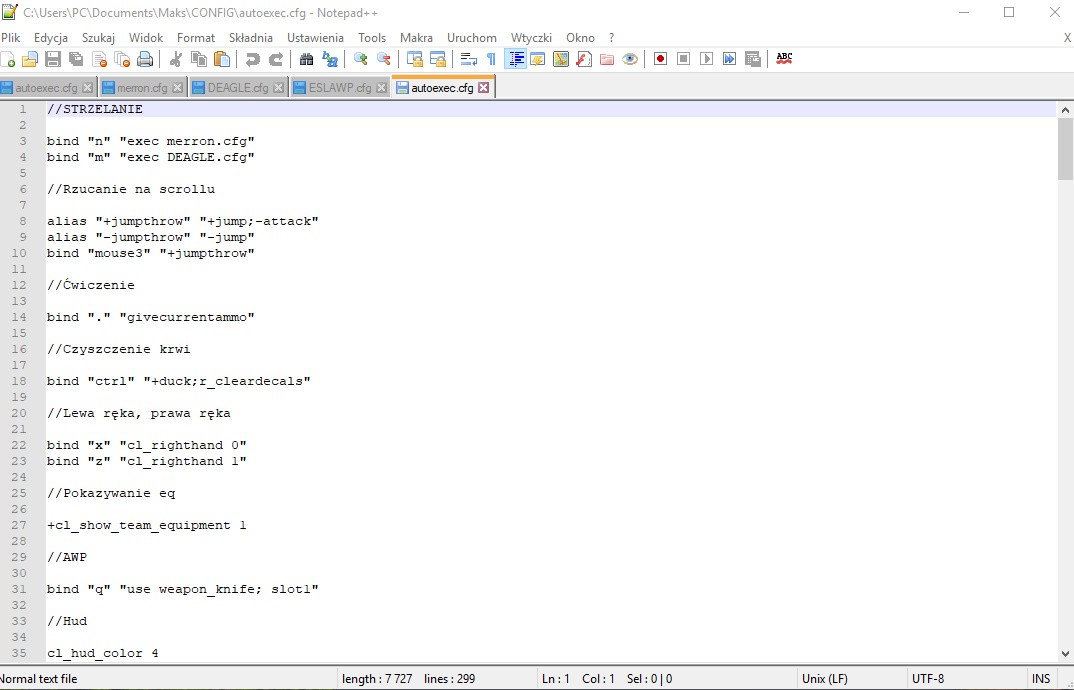Click the Close All documents toolbar icon
The height and width of the screenshot is (690, 1074).
[x=122, y=60]
